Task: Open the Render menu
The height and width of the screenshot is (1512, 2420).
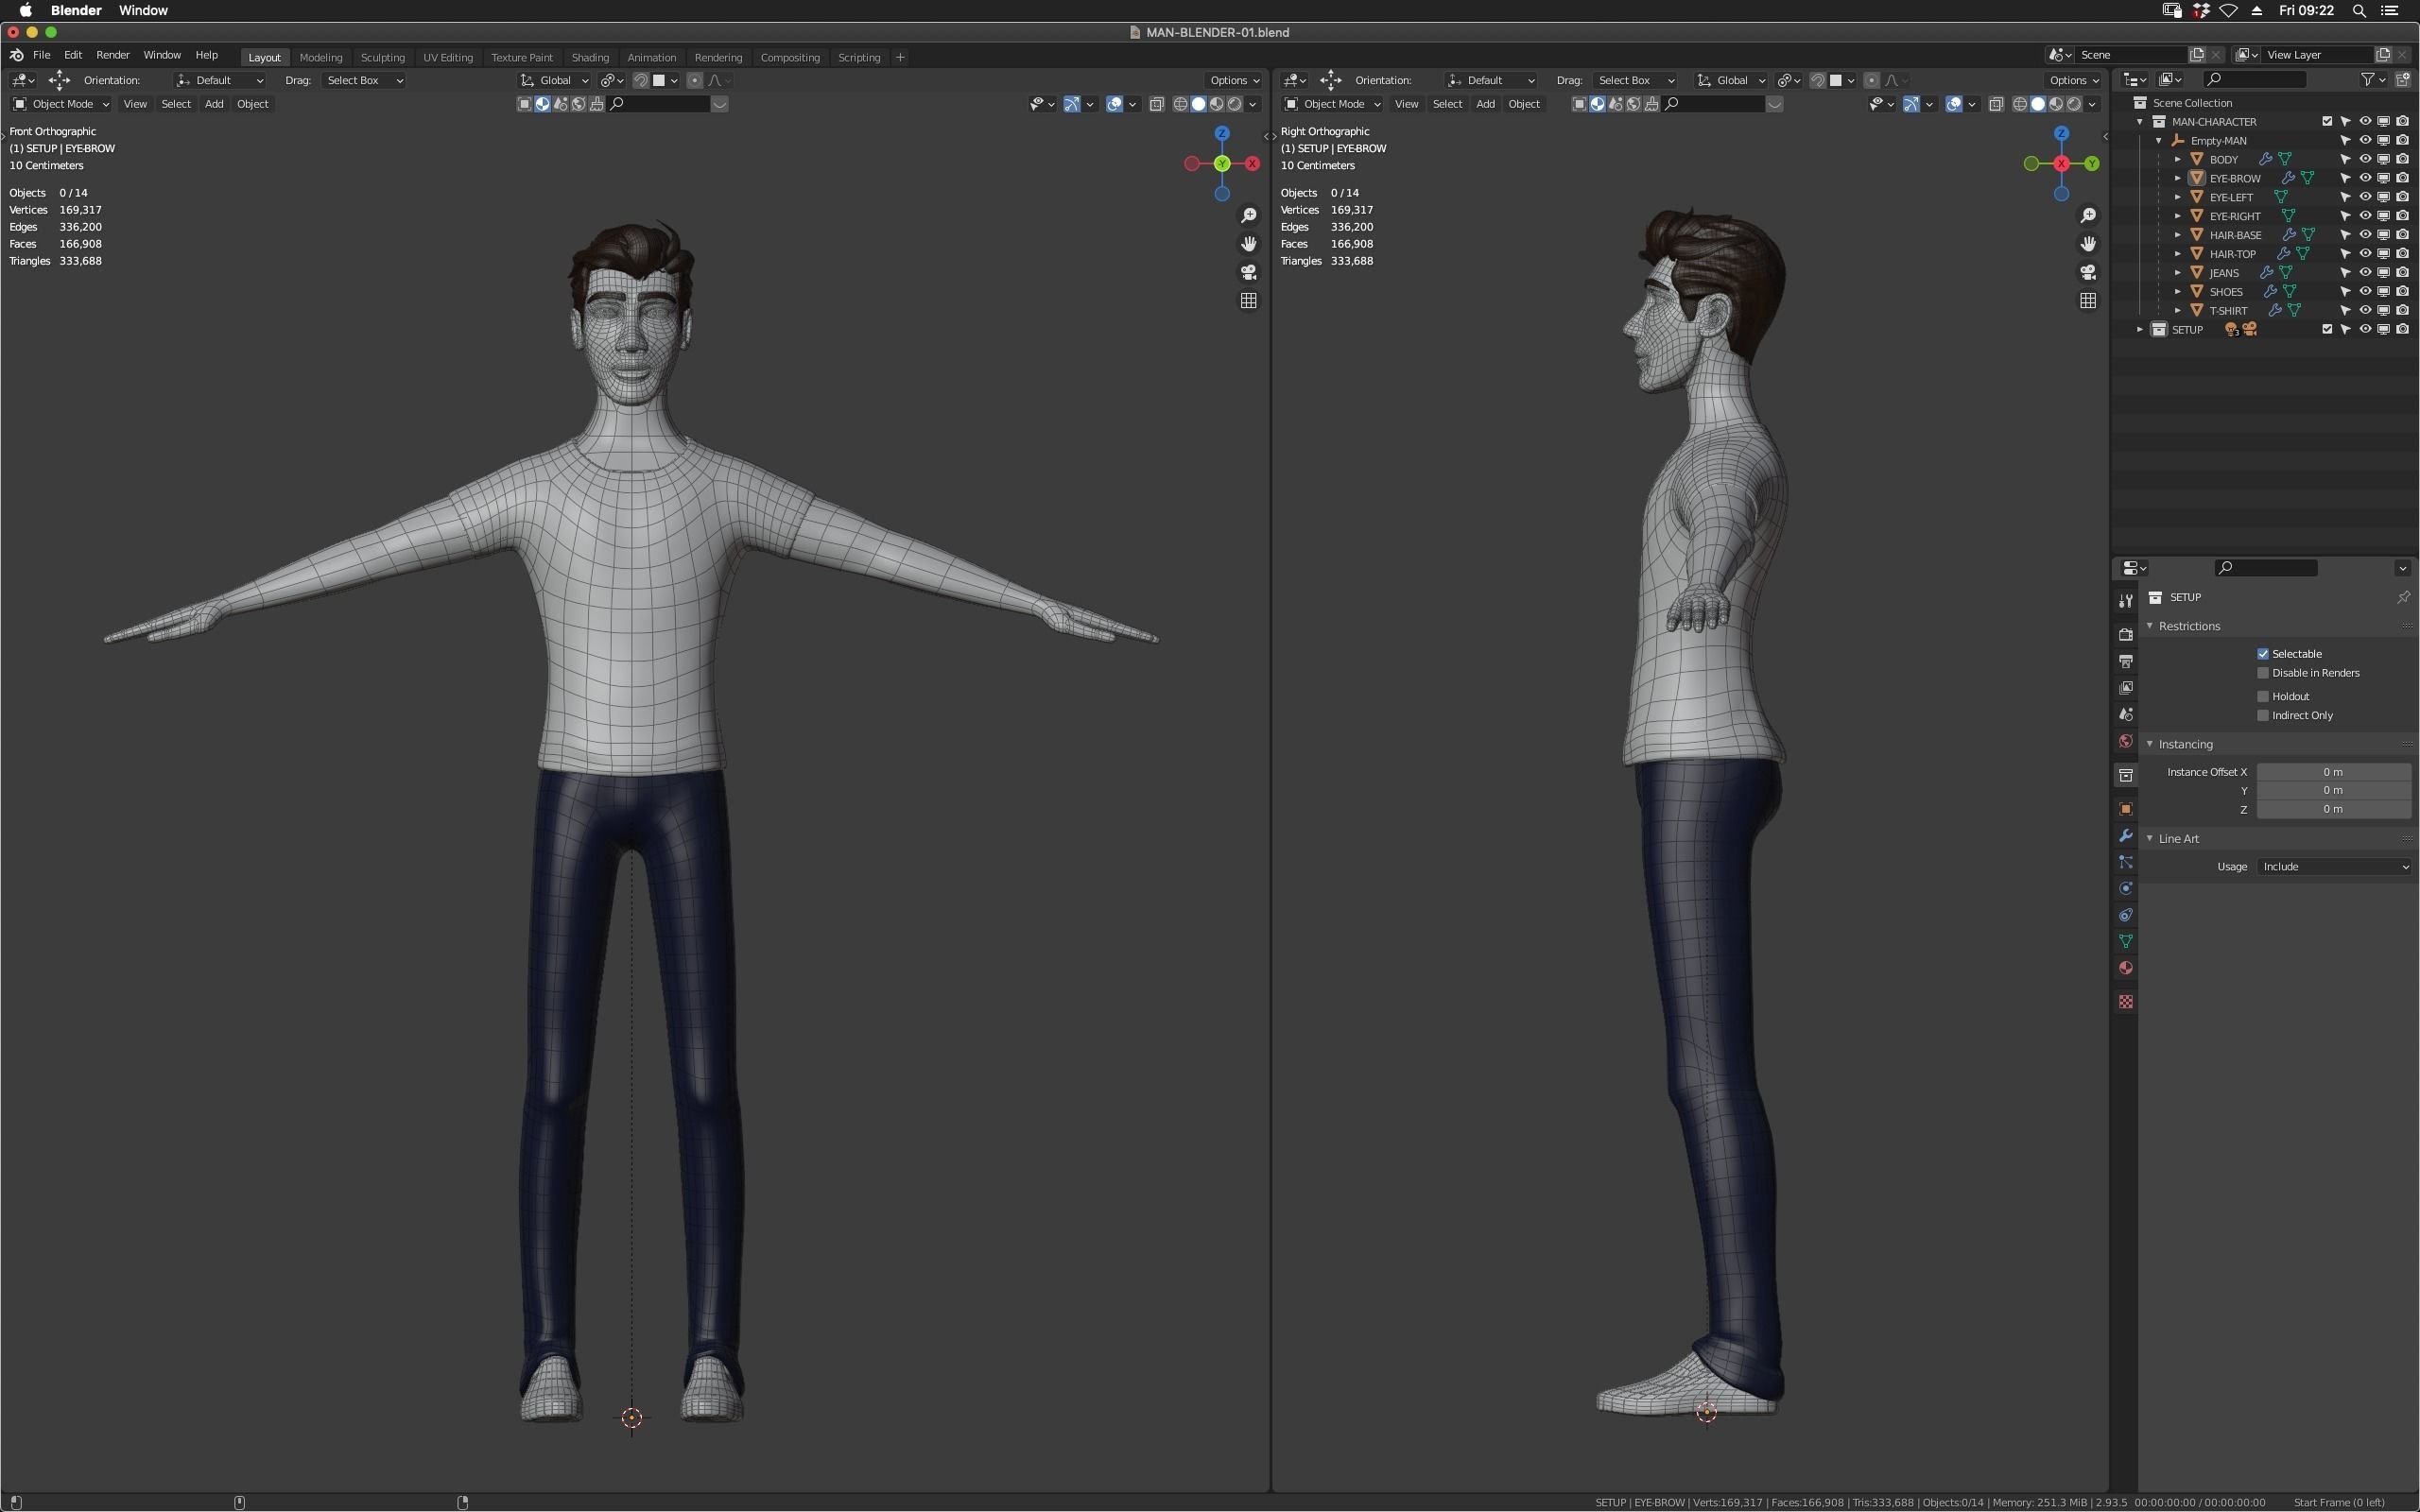Action: coord(112,55)
